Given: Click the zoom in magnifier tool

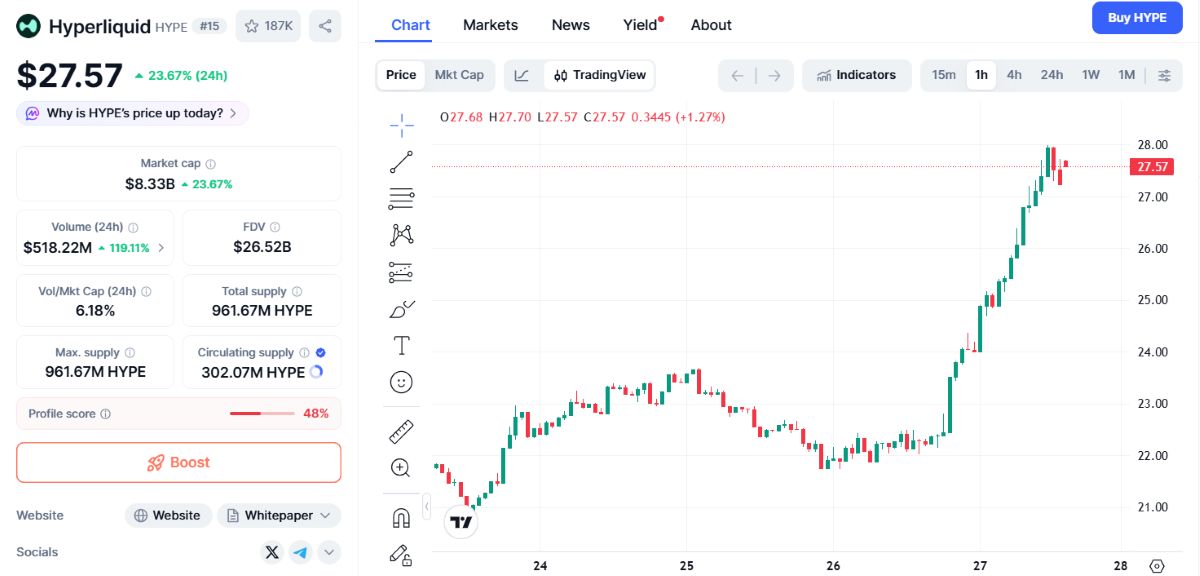Looking at the screenshot, I should click(401, 468).
